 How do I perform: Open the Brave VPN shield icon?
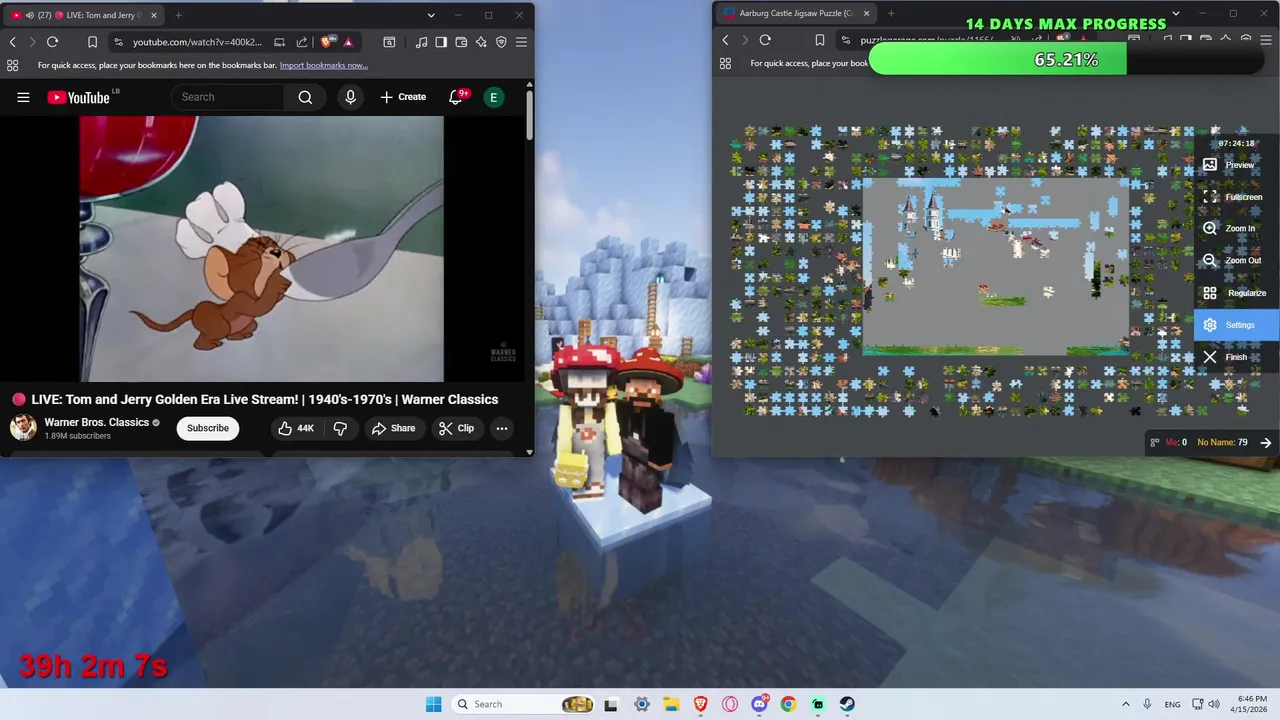pos(501,42)
